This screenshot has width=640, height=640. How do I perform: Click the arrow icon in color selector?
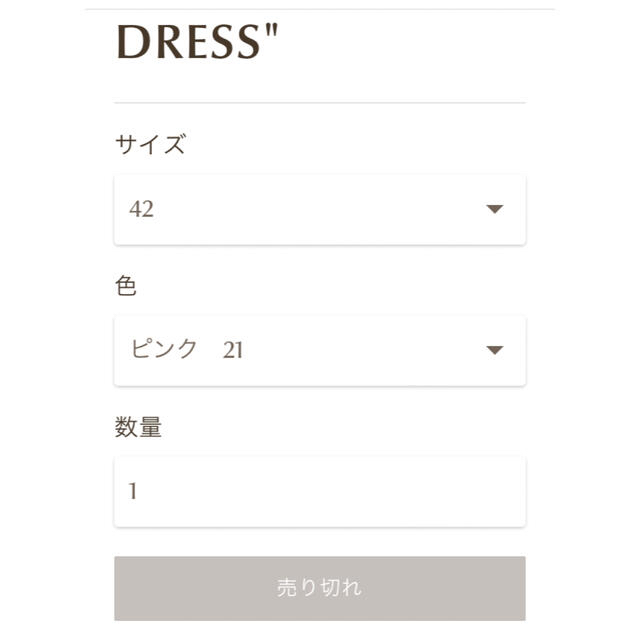click(x=495, y=350)
